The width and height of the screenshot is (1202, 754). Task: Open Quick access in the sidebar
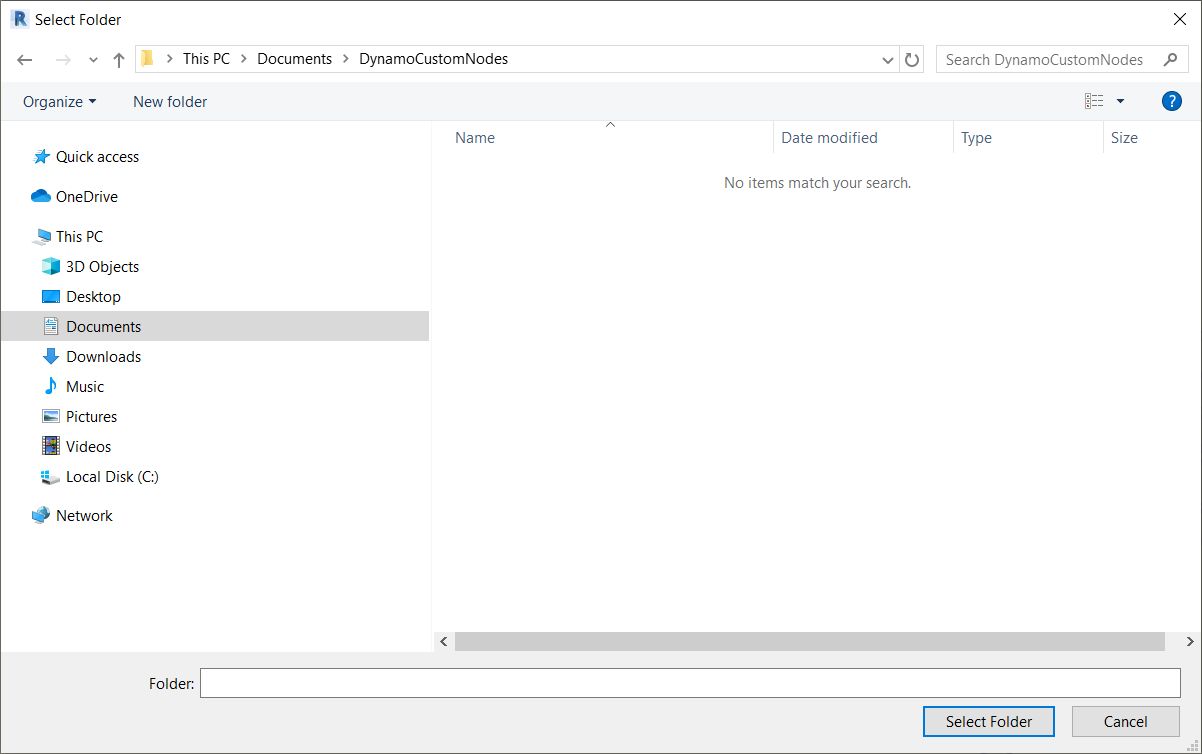[x=97, y=157]
